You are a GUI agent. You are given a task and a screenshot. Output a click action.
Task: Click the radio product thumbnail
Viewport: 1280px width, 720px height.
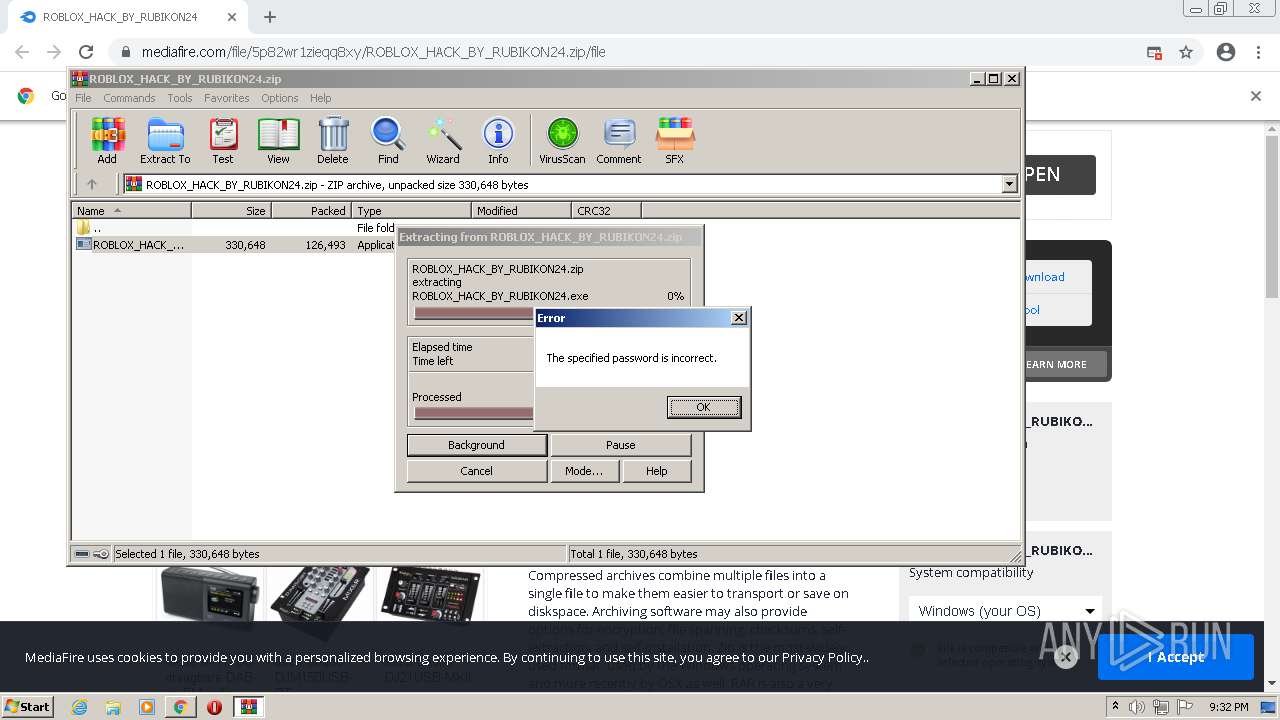(209, 599)
